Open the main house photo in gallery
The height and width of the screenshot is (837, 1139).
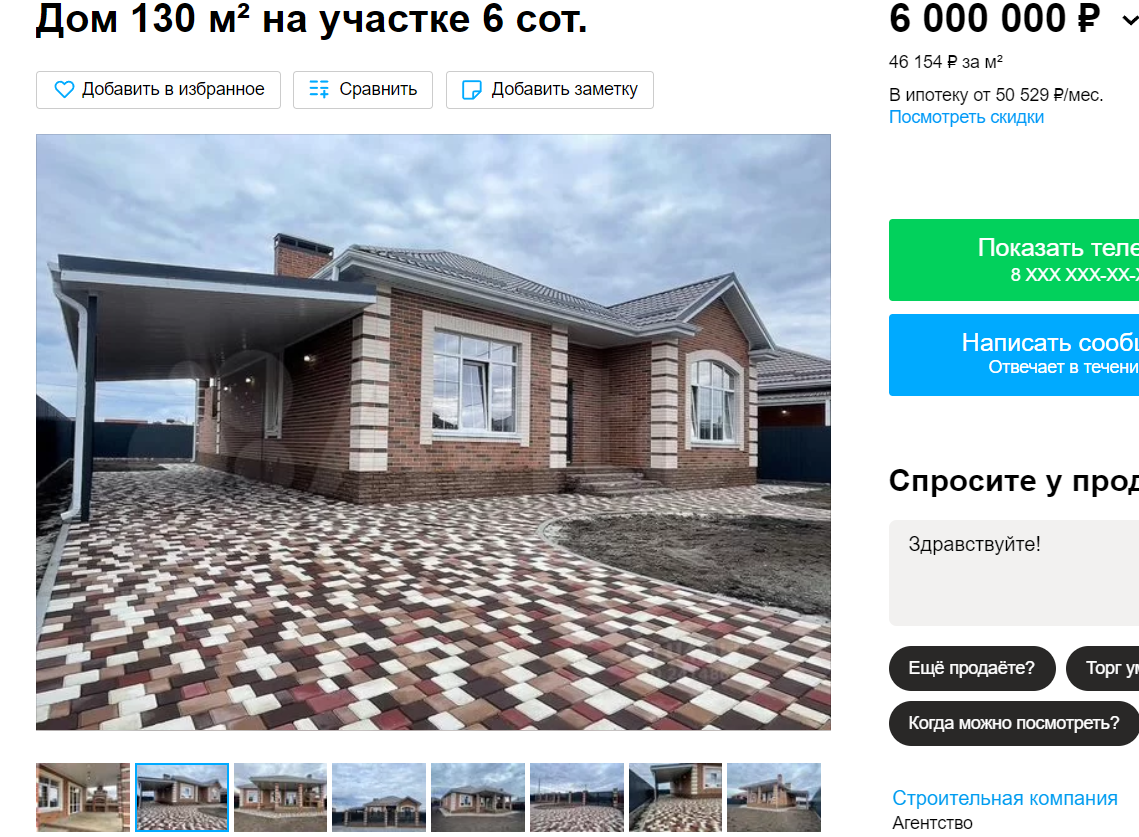click(434, 432)
